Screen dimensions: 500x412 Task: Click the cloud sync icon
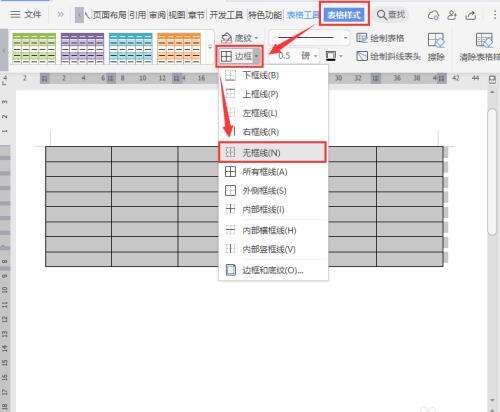coord(433,15)
